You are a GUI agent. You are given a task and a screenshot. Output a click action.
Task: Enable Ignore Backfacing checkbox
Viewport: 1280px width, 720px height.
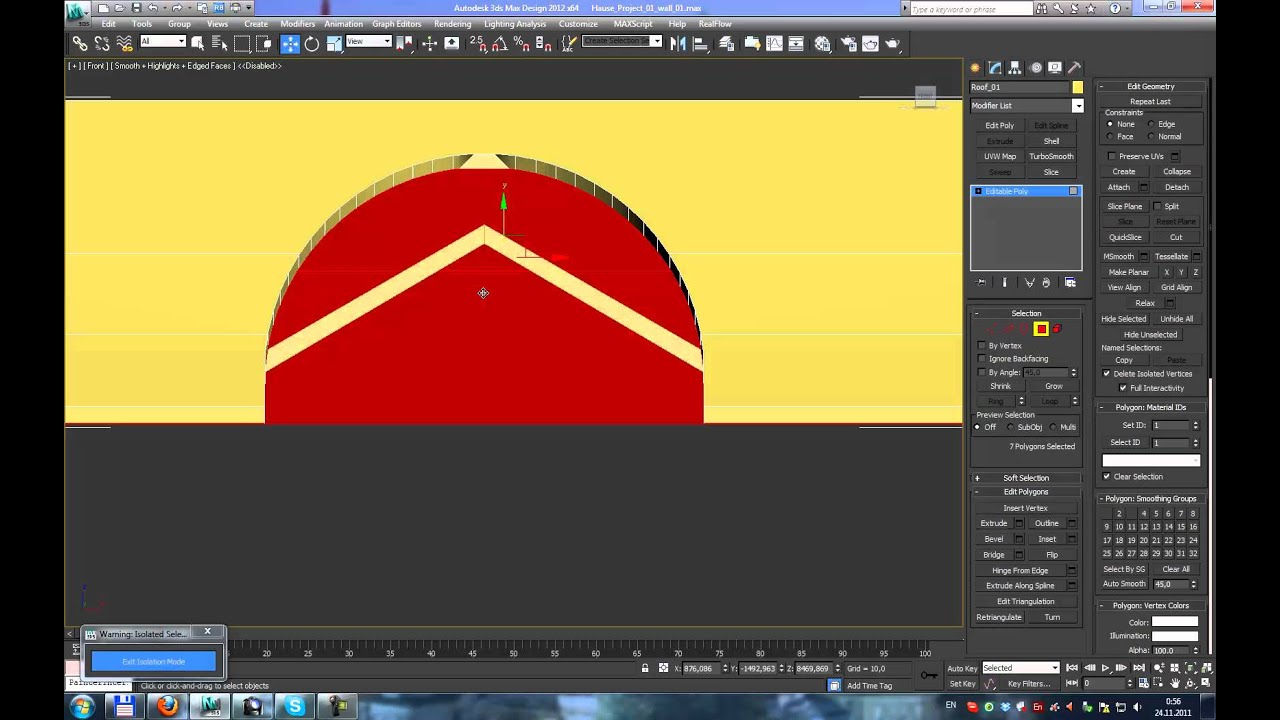point(982,359)
